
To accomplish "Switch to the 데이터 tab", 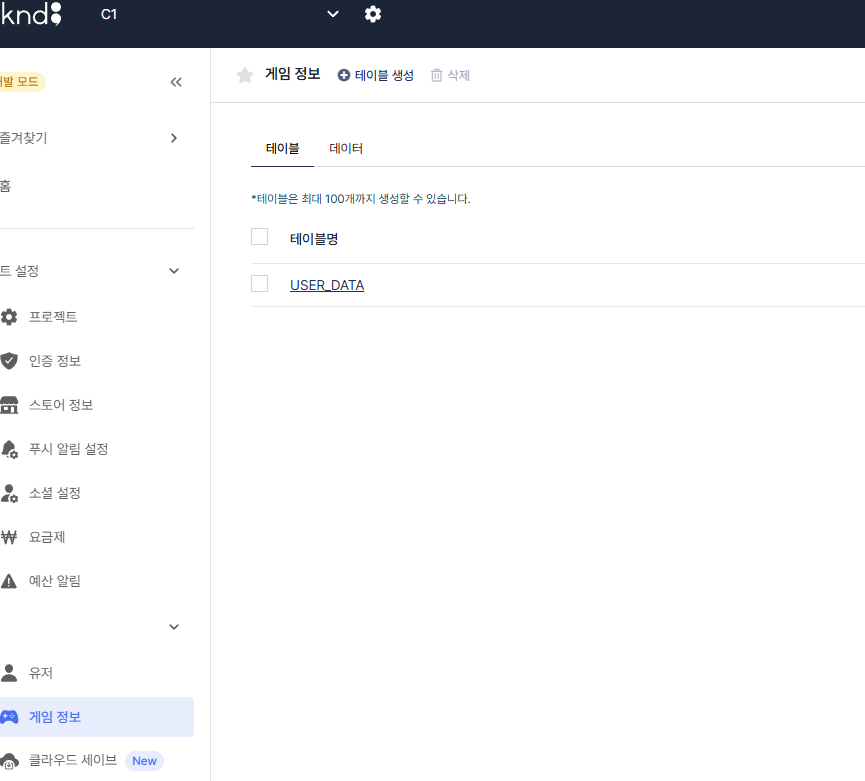I will 346,148.
